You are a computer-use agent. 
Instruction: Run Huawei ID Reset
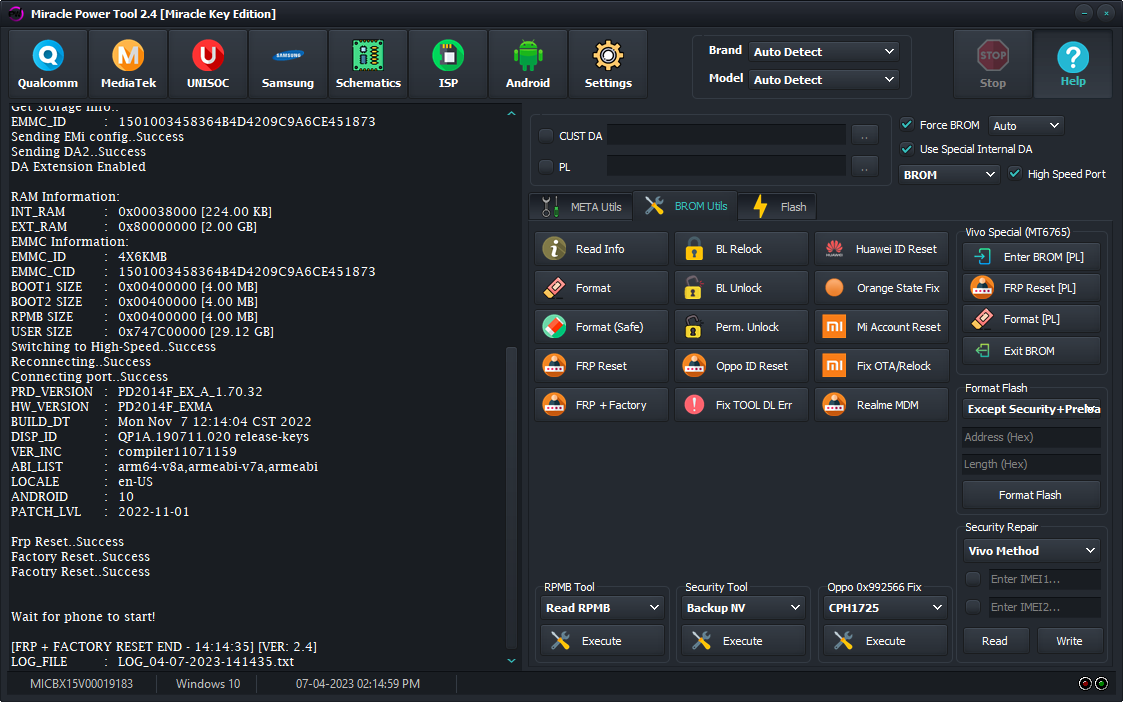pyautogui.click(x=882, y=249)
